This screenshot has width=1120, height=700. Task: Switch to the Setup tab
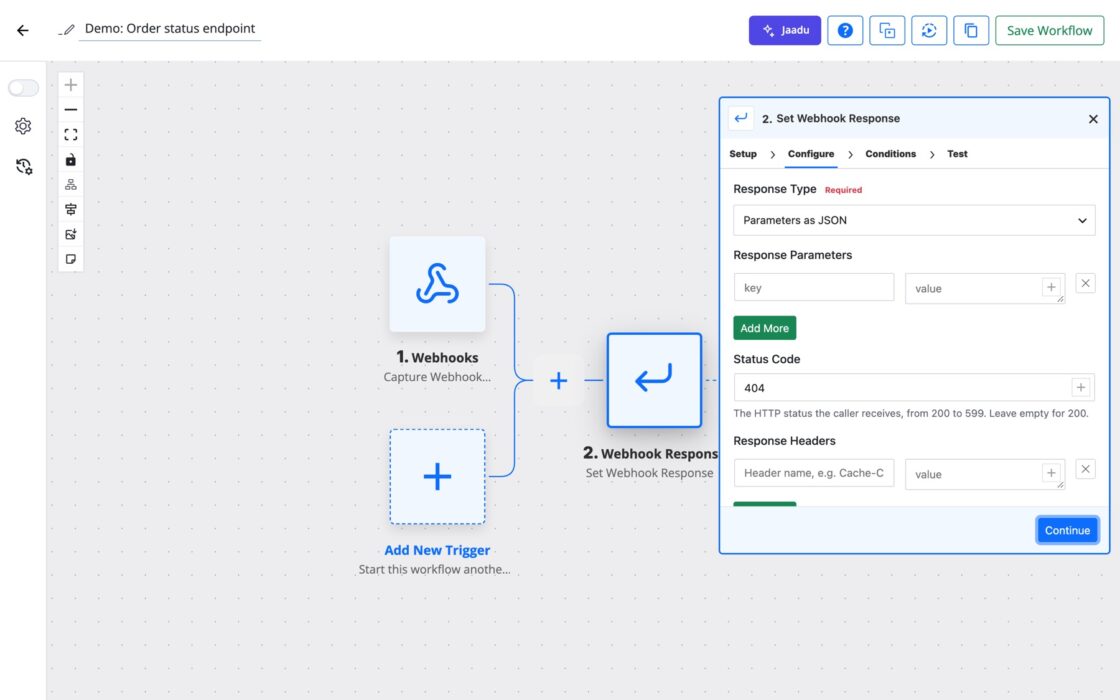743,154
